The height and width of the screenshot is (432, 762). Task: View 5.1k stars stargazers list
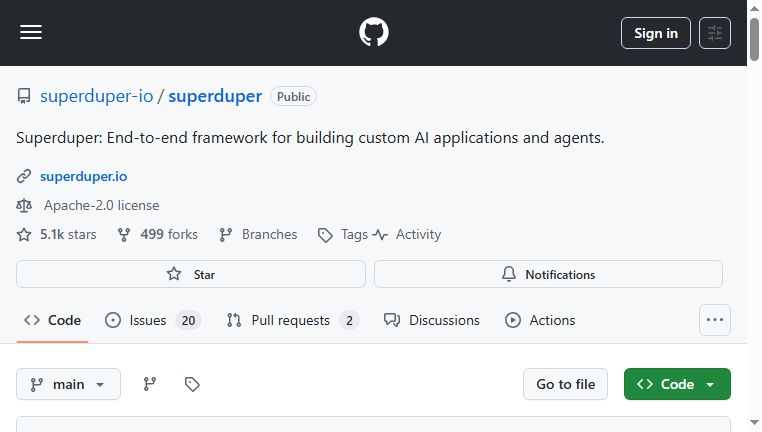pos(57,235)
